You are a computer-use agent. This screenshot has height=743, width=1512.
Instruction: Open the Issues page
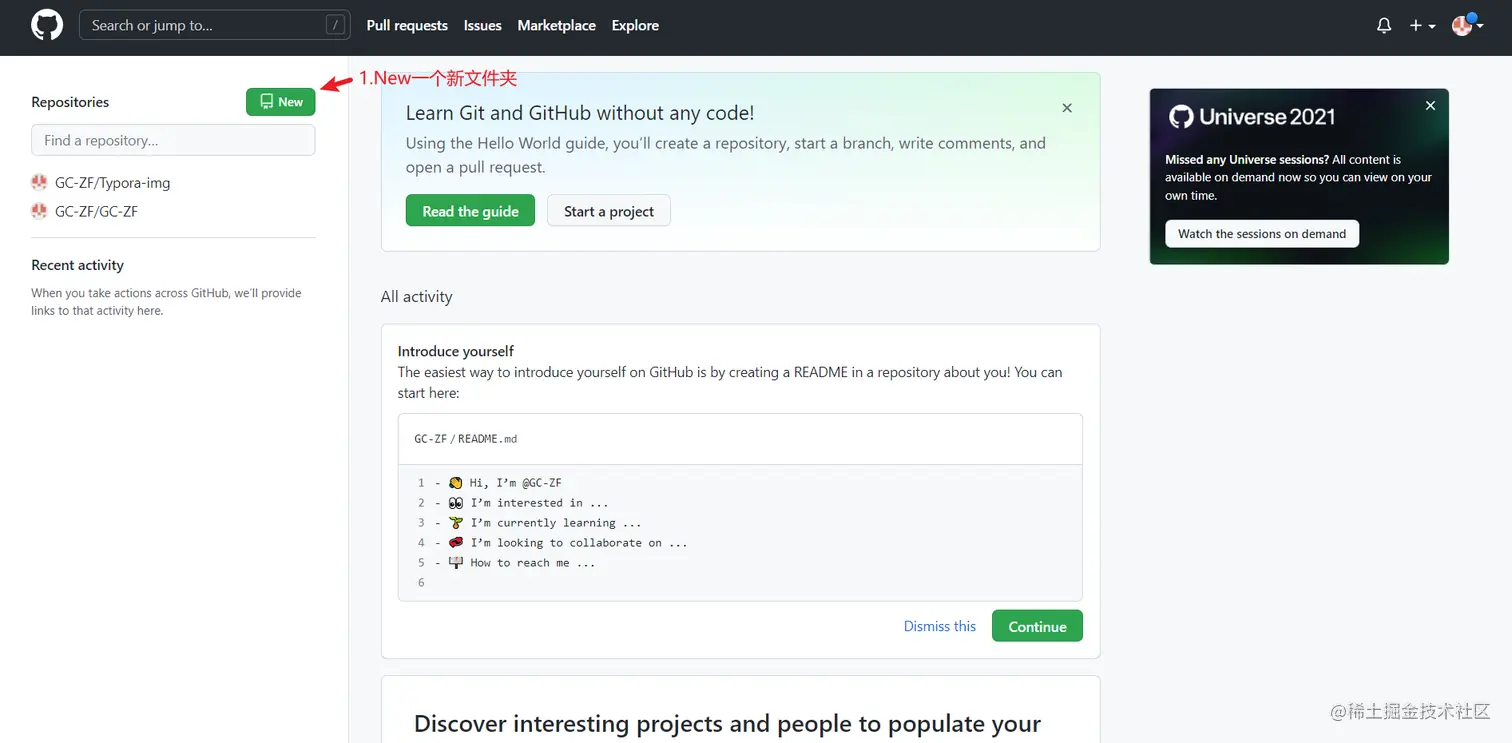[483, 26]
